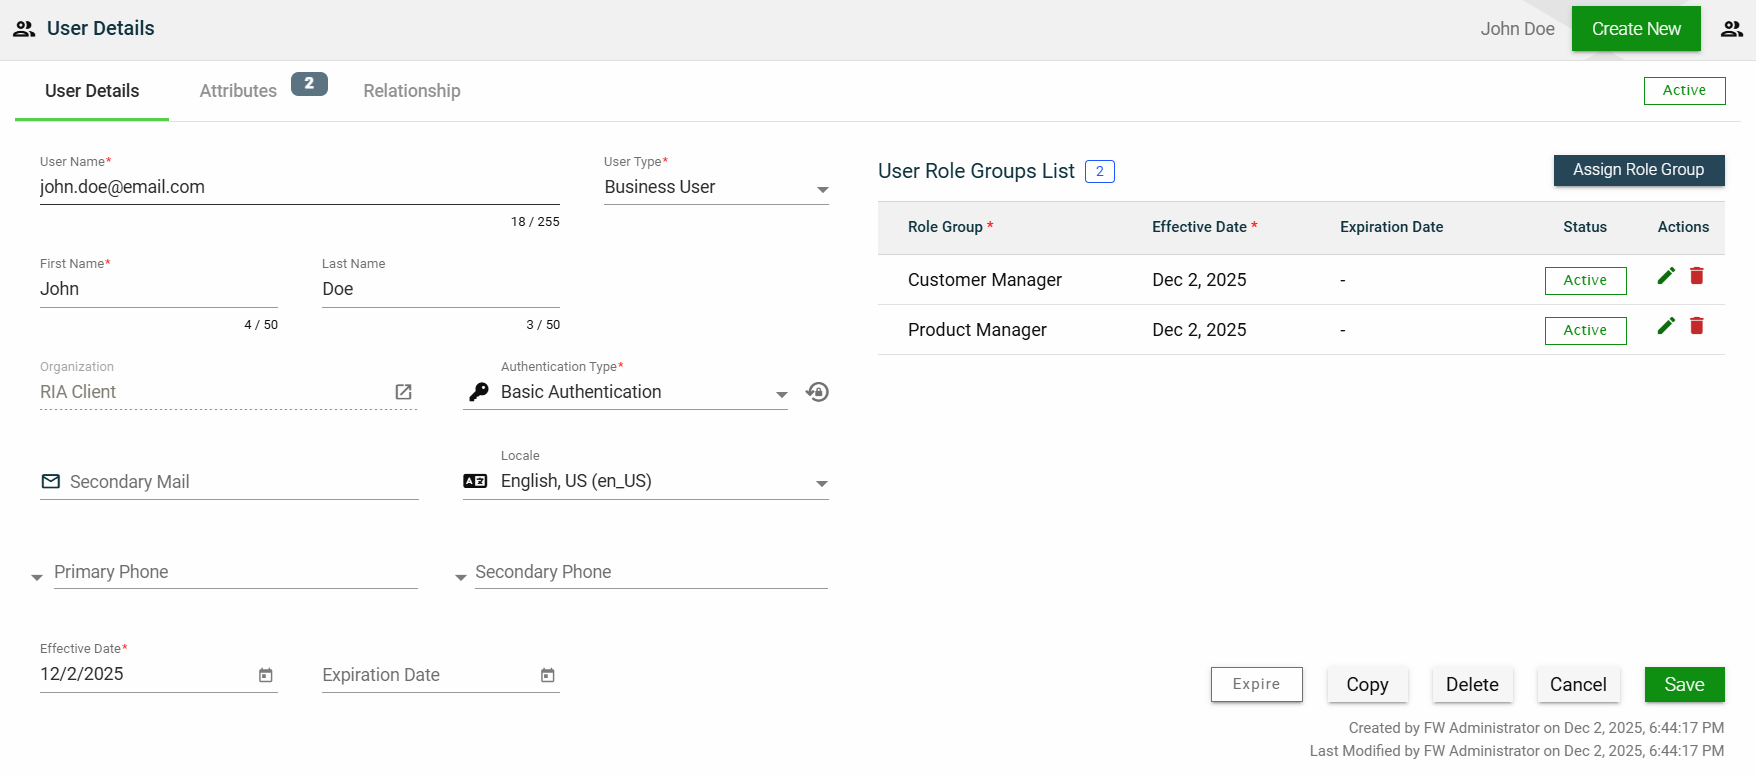Open Primary Phone country code dropdown
Screen dimensions: 1756x776
coord(37,577)
